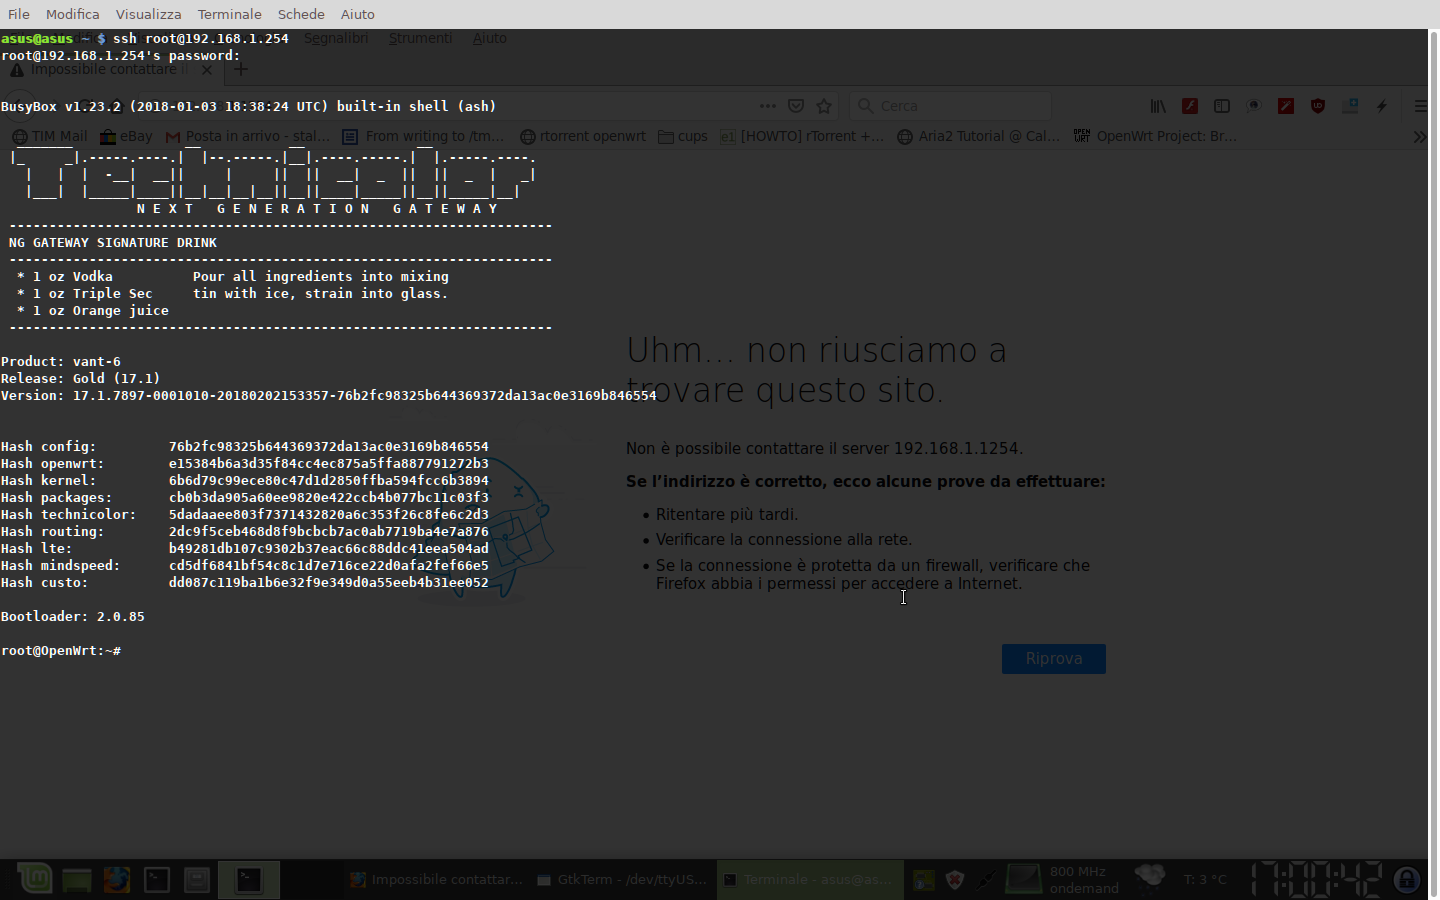Click the Riprova button on Firefox page
The image size is (1440, 900).
click(1054, 659)
